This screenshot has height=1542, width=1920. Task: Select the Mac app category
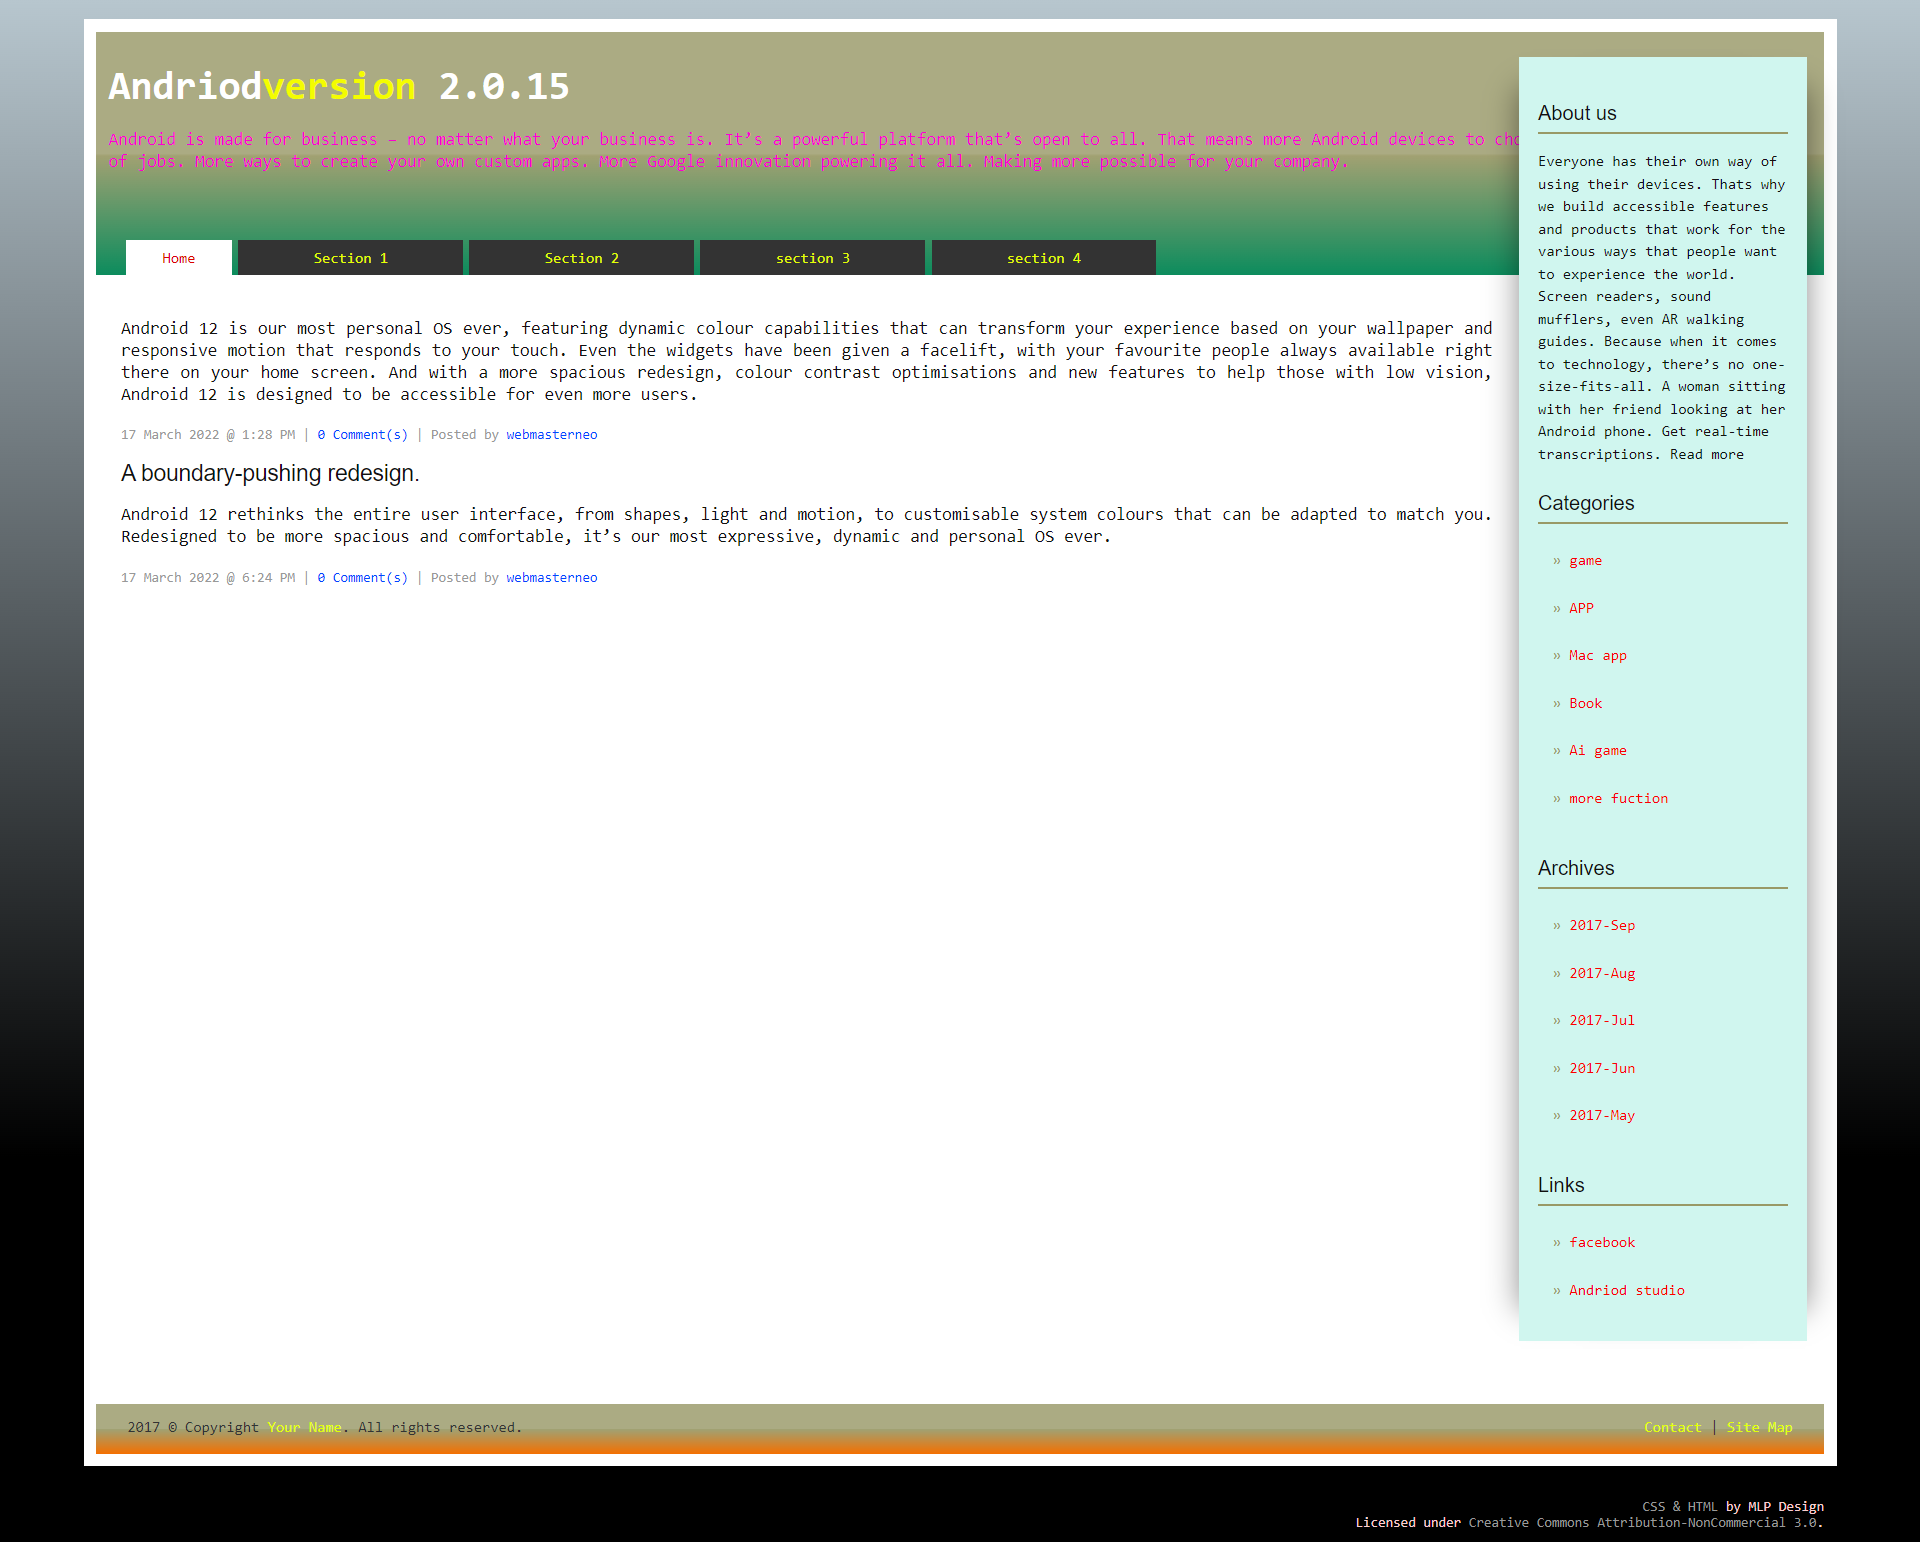click(1597, 655)
